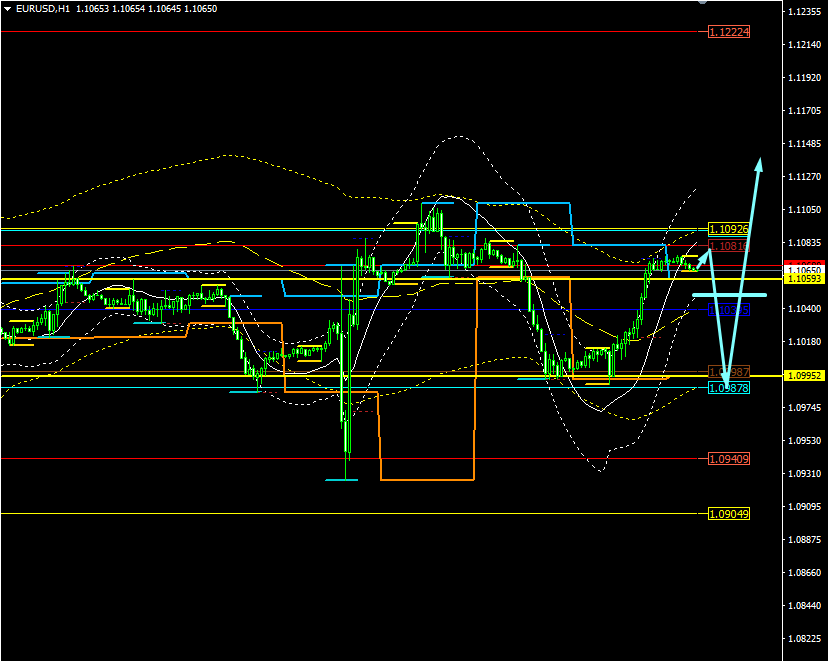Select the yellow 1.10926 level label
This screenshot has width=828, height=661.
[729, 229]
